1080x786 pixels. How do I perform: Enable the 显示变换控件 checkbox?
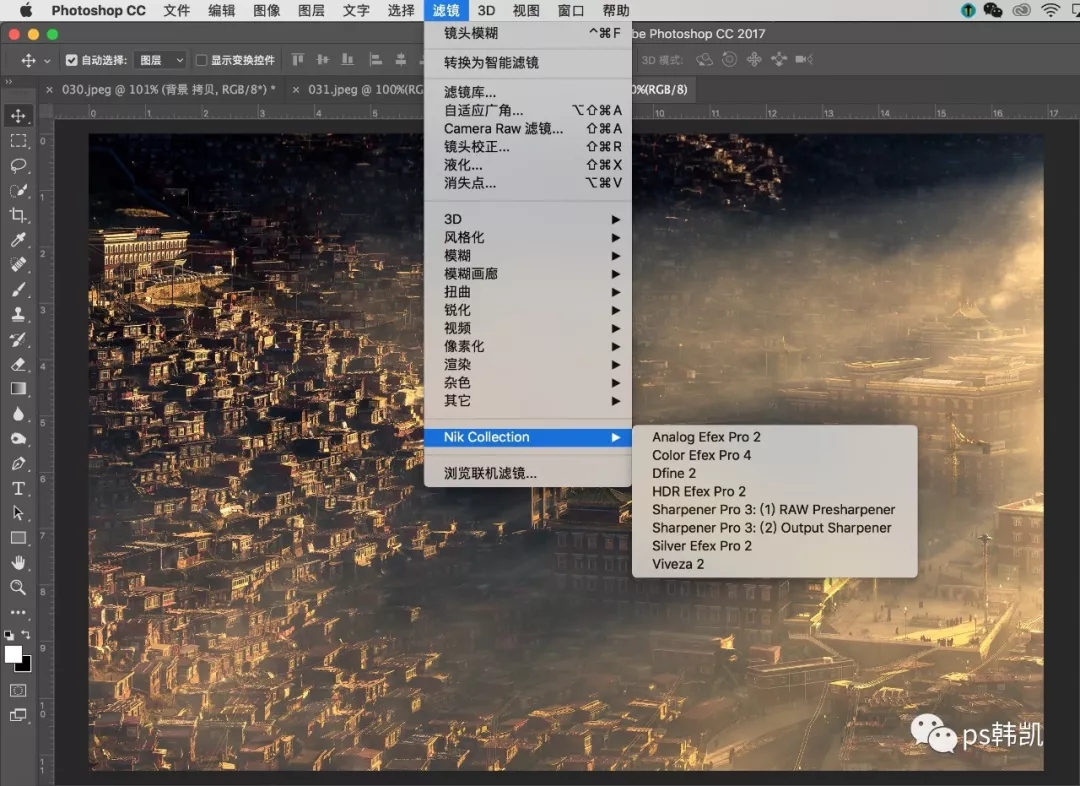(x=201, y=60)
